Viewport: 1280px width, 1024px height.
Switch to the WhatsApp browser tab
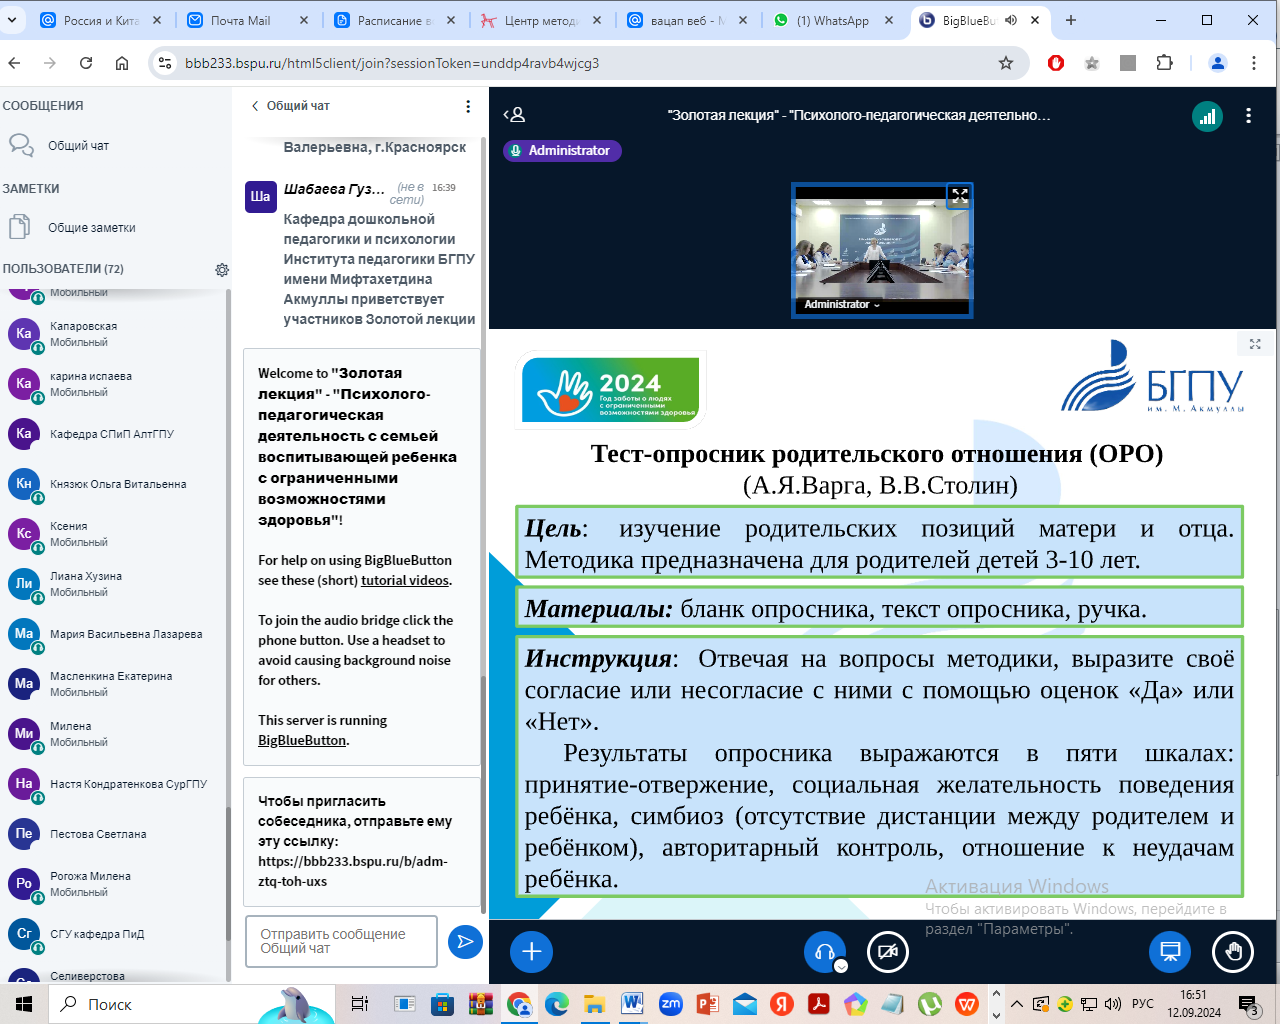point(832,20)
